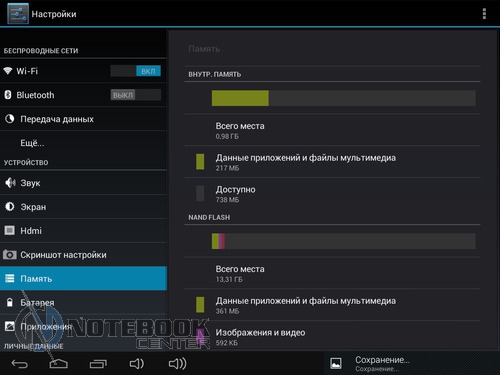Tap the ВНУТР. ПАМЯТЬ section header
The width and height of the screenshot is (500, 375).
click(x=215, y=74)
